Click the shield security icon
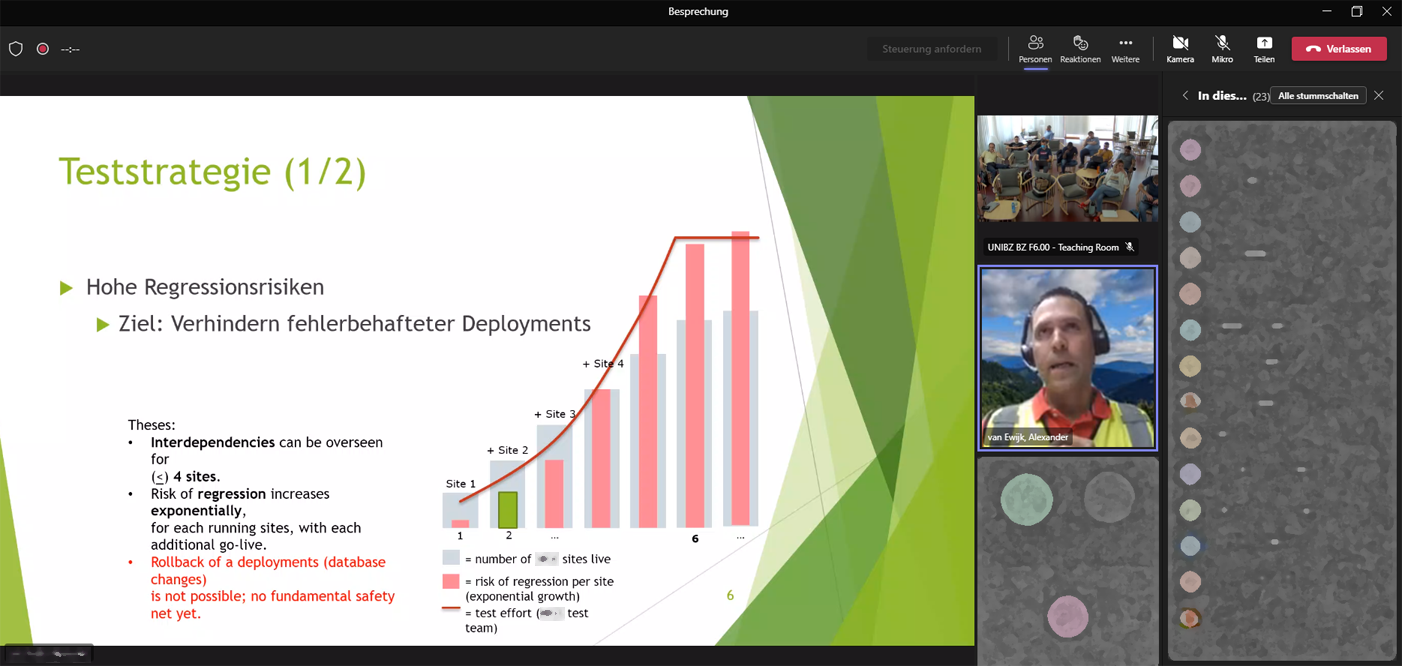Image resolution: width=1402 pixels, height=666 pixels. click(x=16, y=49)
